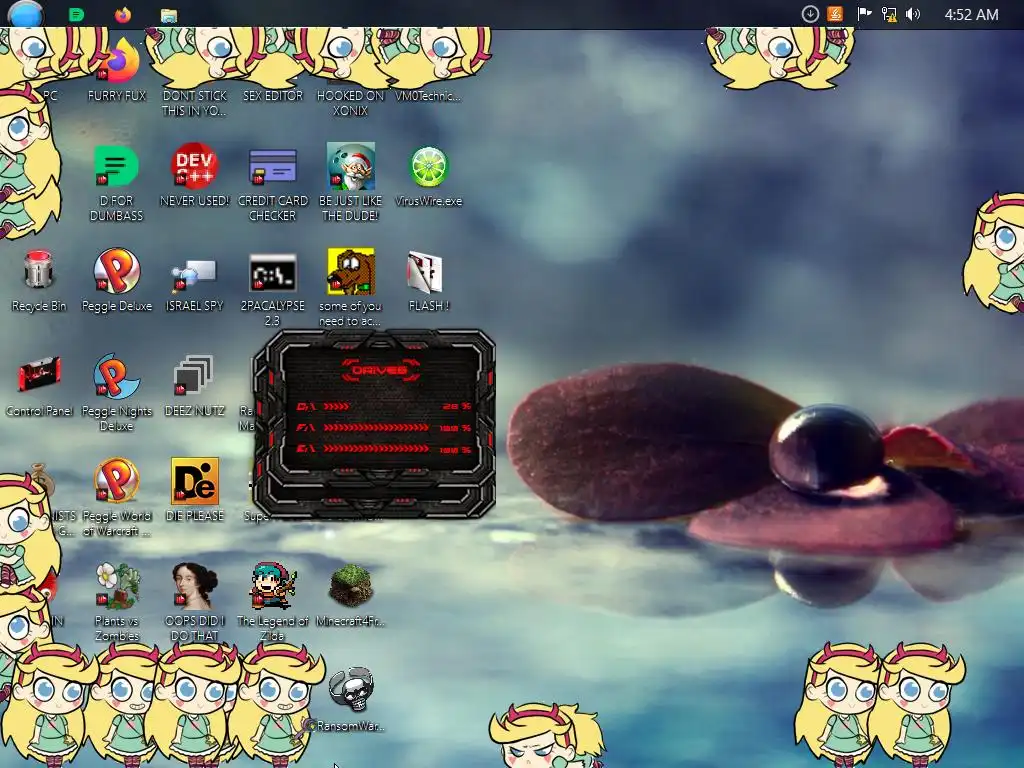Open the BE JUST LIKE THE DUDE! icon
Image resolution: width=1024 pixels, height=768 pixels.
click(x=351, y=166)
